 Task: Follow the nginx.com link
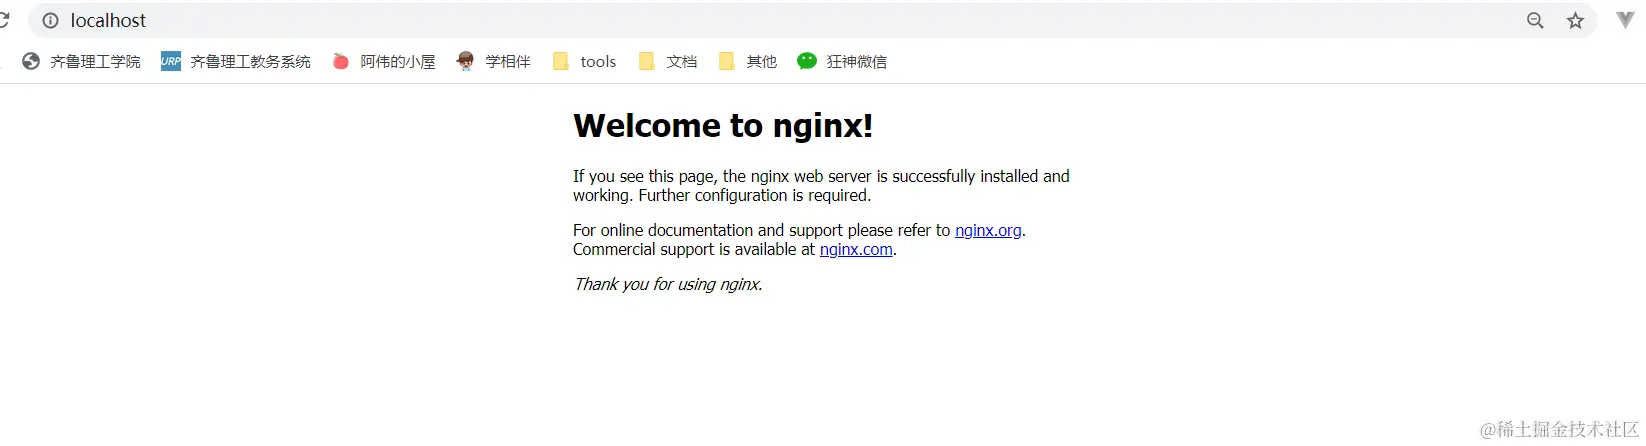pyautogui.click(x=856, y=249)
